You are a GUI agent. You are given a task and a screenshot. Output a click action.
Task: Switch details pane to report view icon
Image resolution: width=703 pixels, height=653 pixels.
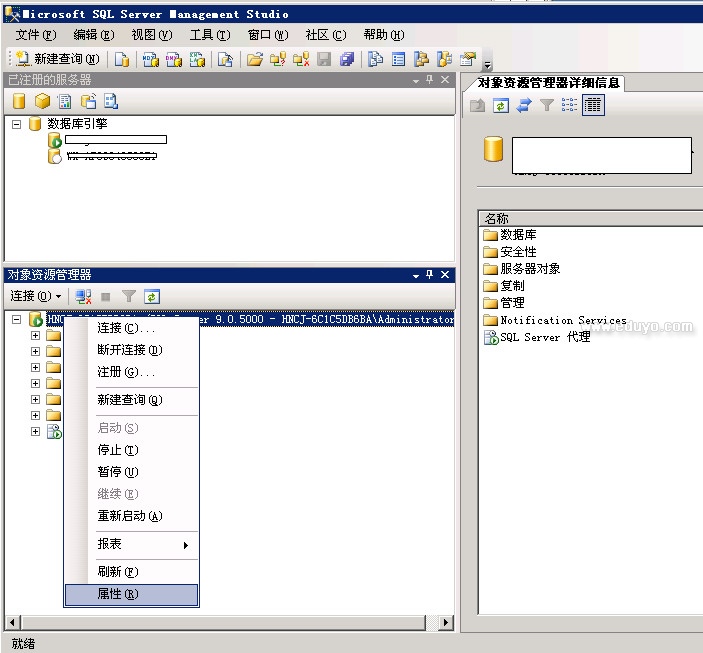click(593, 105)
